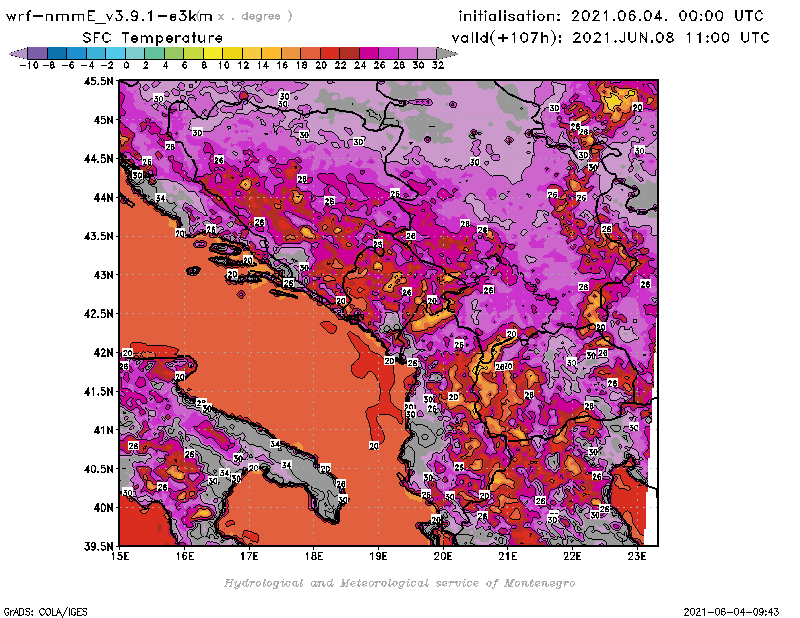Click the 21E longitude label
Image resolution: width=800 pixels, height=618 pixels.
(x=508, y=556)
